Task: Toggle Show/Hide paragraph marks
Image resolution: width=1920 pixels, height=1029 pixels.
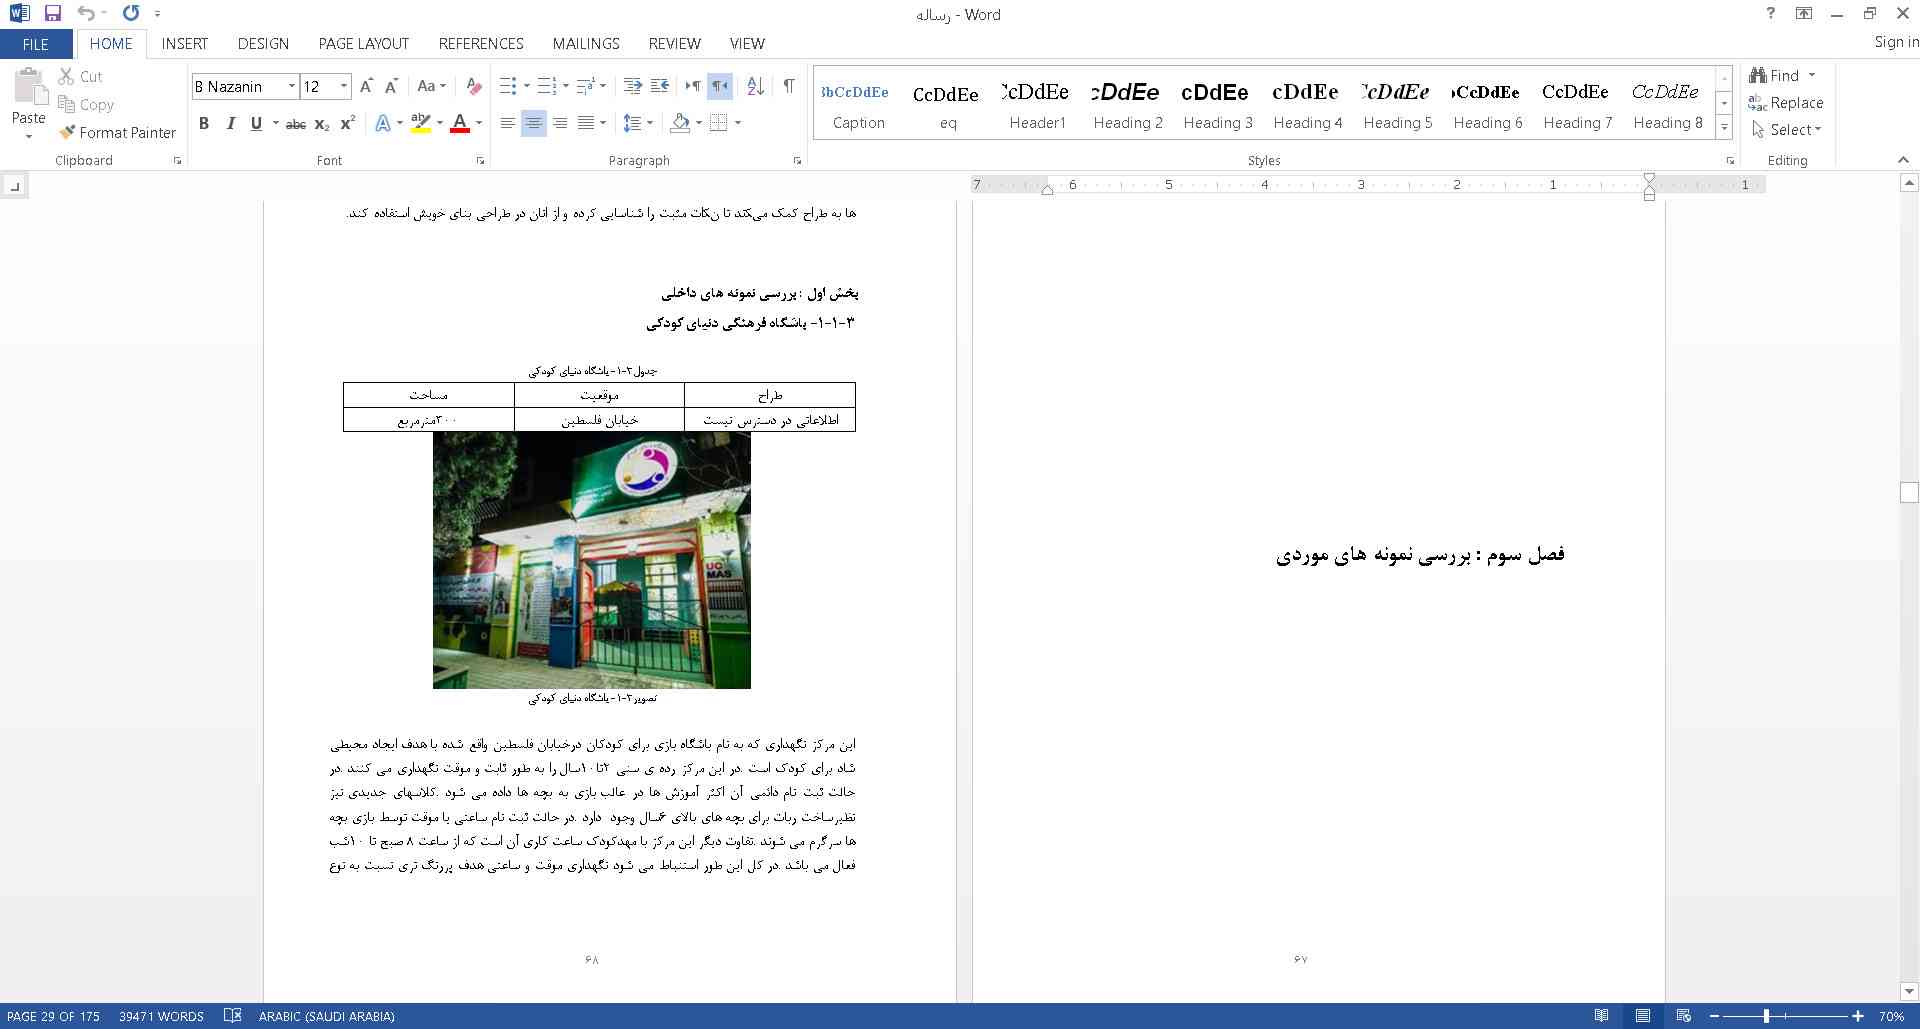Action: click(789, 86)
